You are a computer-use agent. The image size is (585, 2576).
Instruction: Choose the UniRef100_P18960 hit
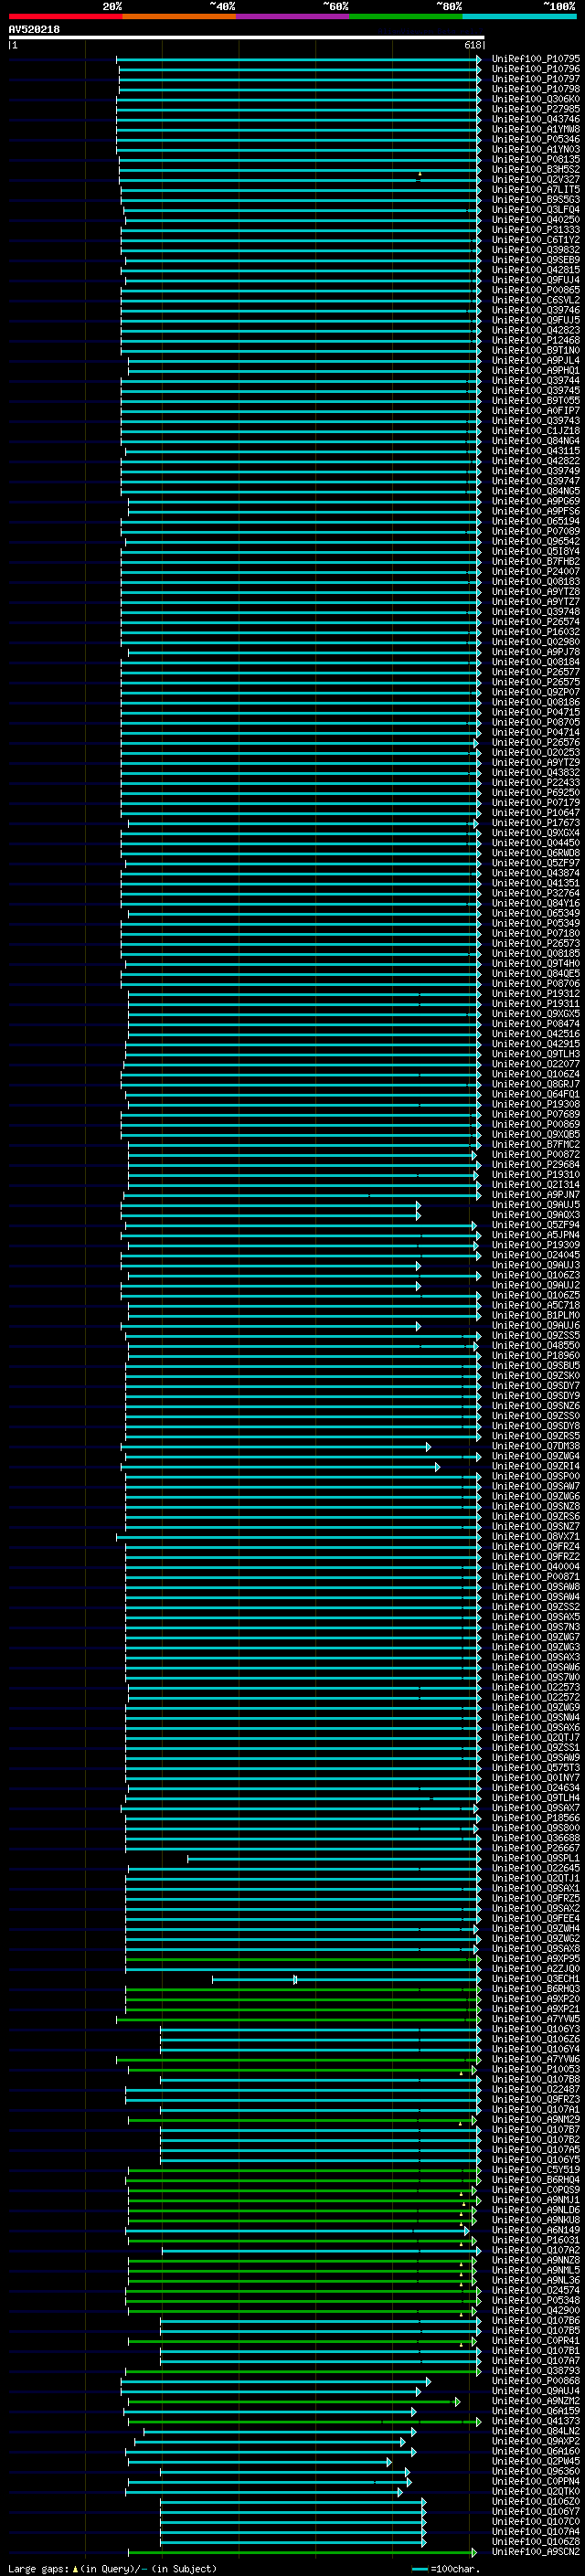536,1356
